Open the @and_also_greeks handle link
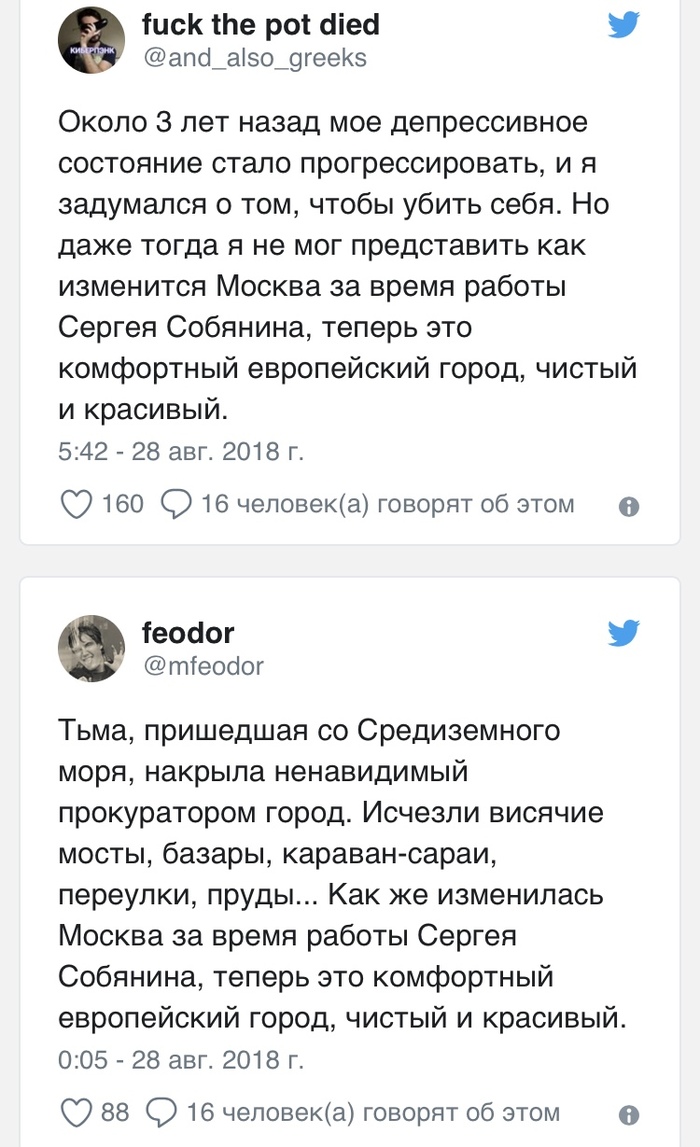This screenshot has height=1147, width=700. pos(254,58)
